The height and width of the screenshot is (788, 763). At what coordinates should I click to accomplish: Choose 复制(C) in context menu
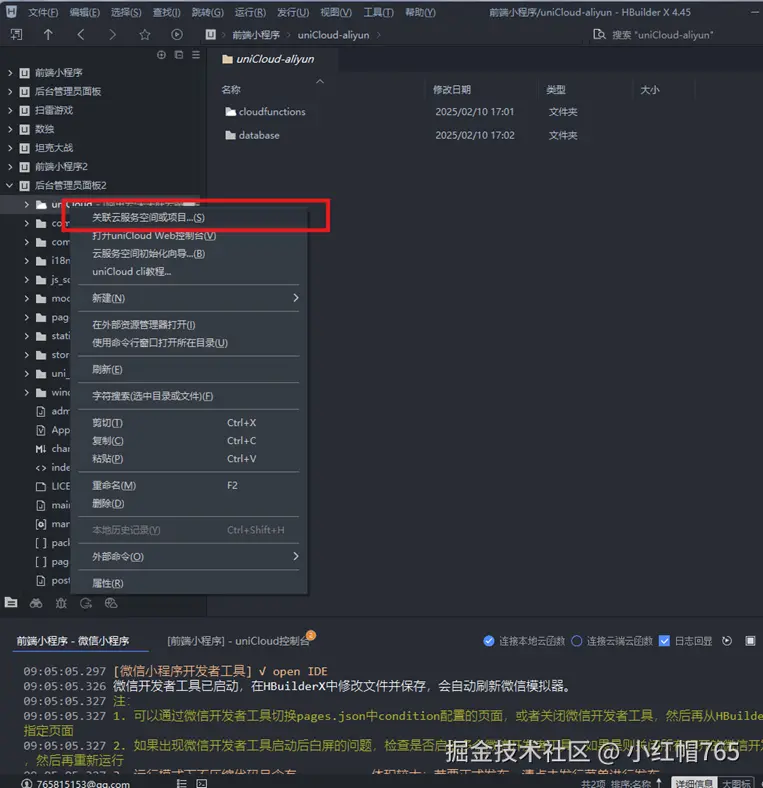[x=189, y=441]
